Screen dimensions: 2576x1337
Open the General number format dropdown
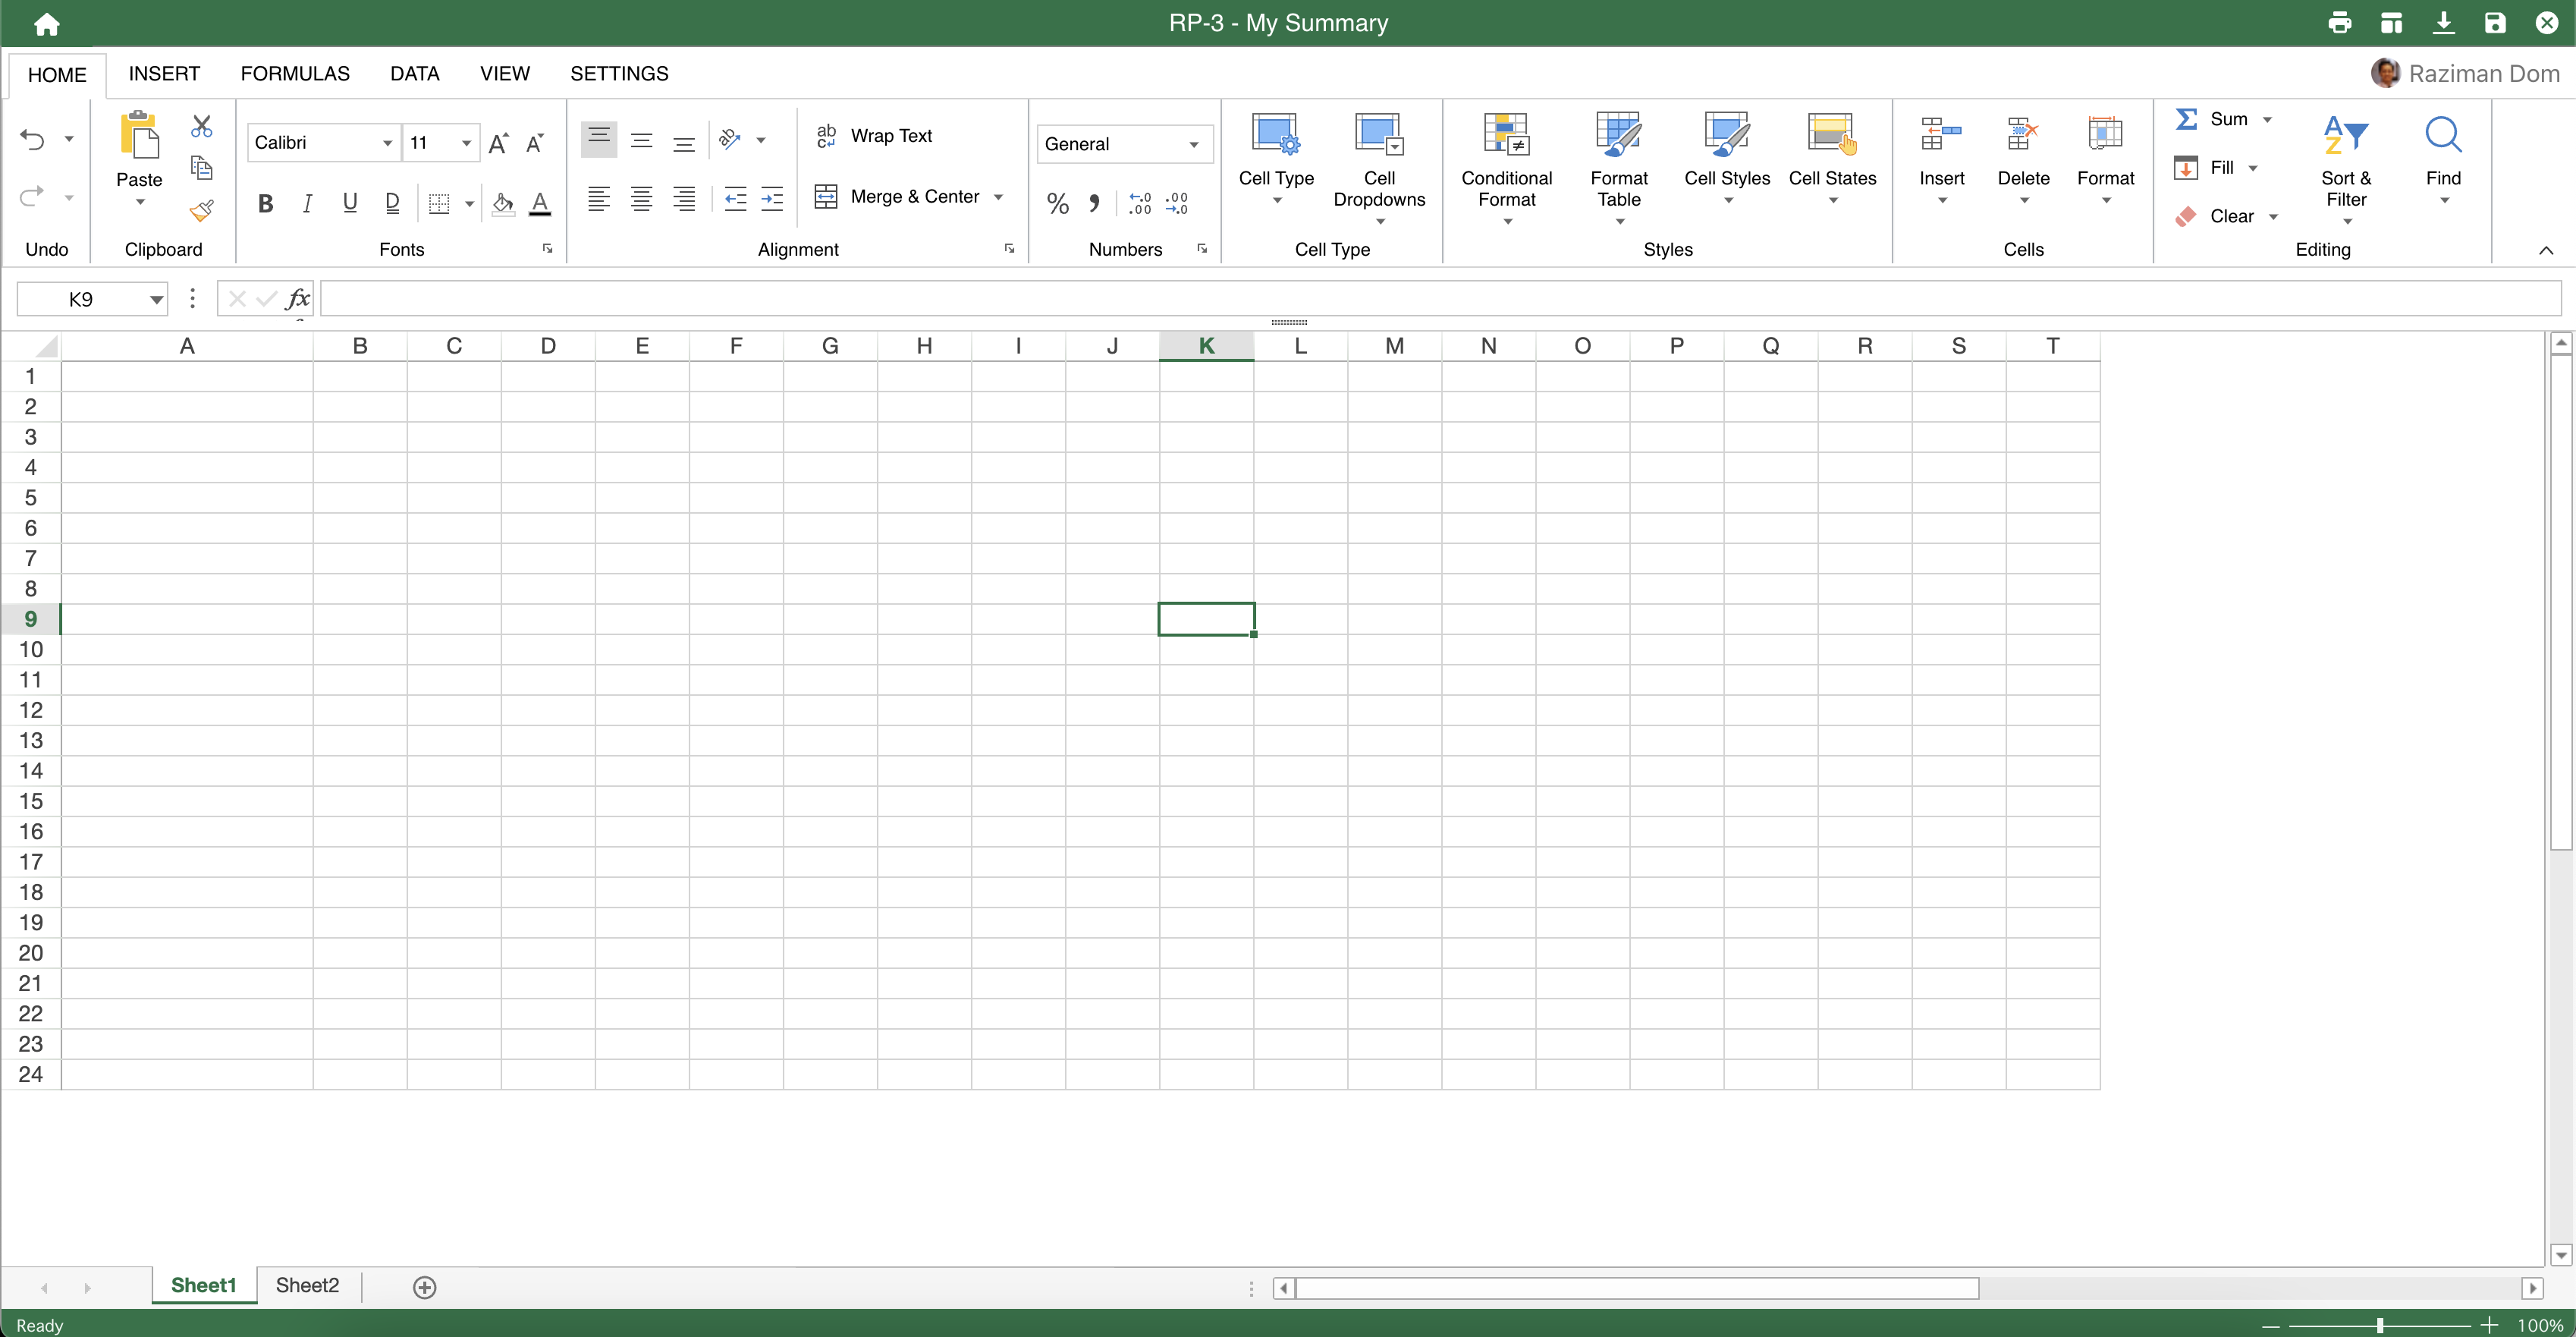pyautogui.click(x=1192, y=143)
